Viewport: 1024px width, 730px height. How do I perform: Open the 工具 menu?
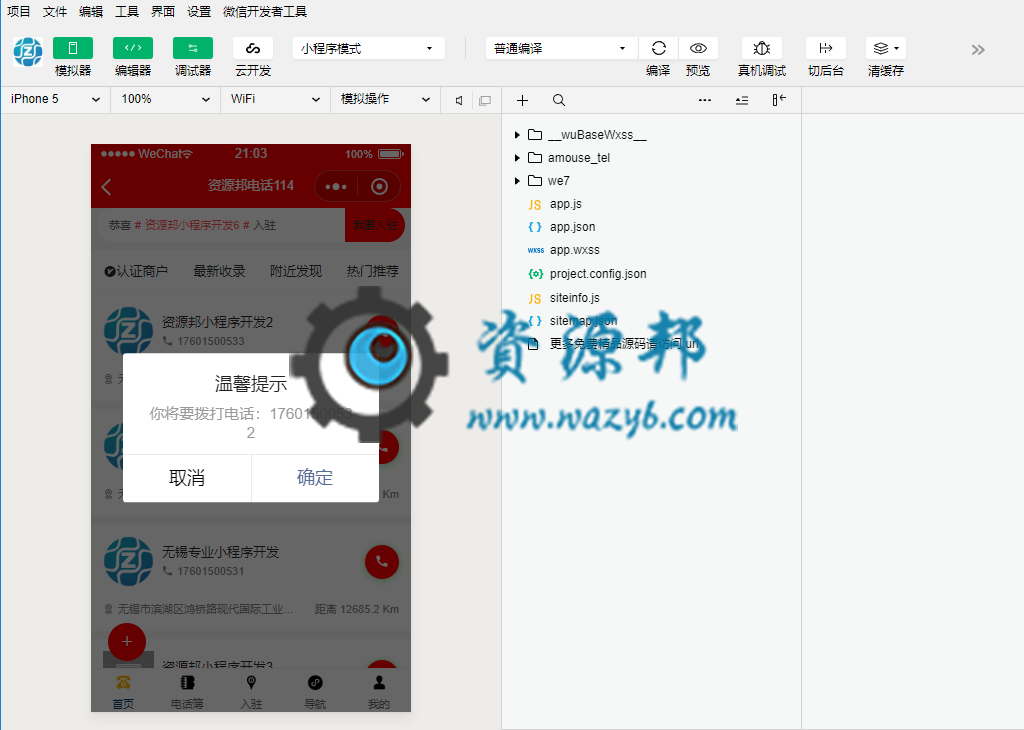click(x=127, y=11)
